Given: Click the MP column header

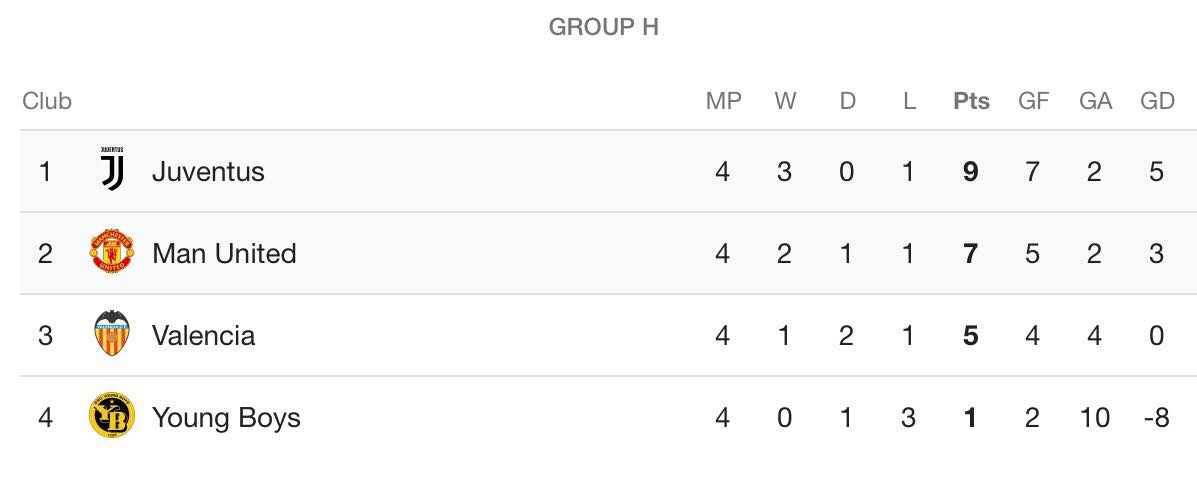Looking at the screenshot, I should tap(724, 101).
